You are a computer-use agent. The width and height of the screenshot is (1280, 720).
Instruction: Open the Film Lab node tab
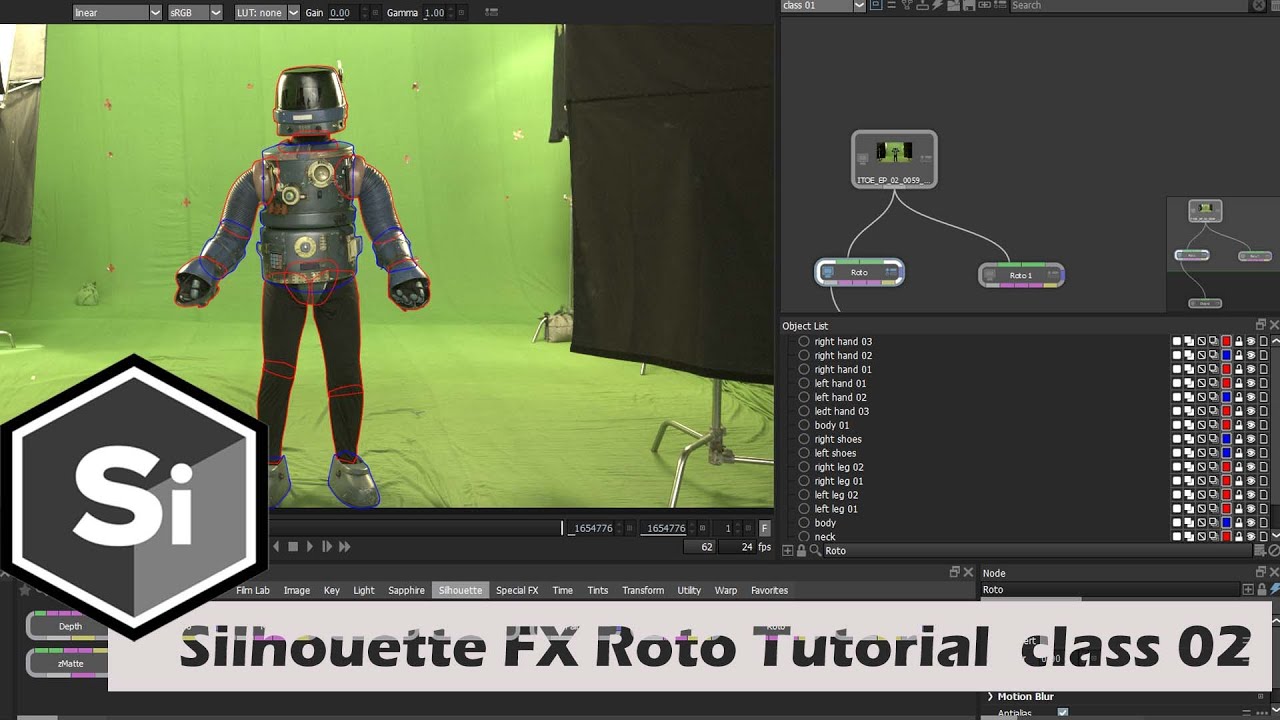tap(253, 590)
